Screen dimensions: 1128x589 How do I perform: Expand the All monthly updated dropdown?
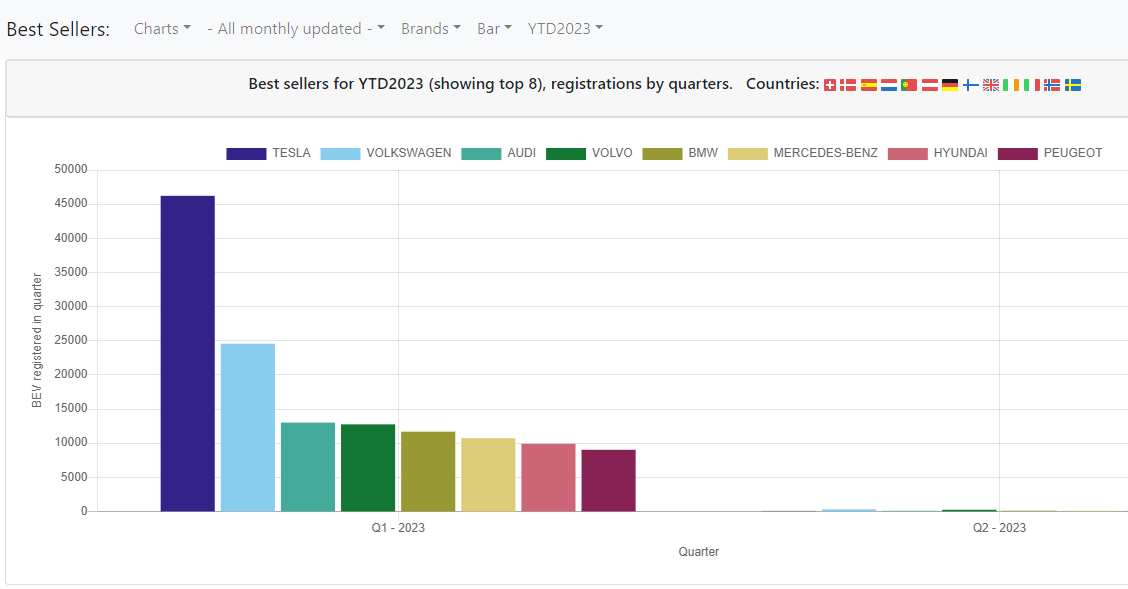[x=296, y=29]
